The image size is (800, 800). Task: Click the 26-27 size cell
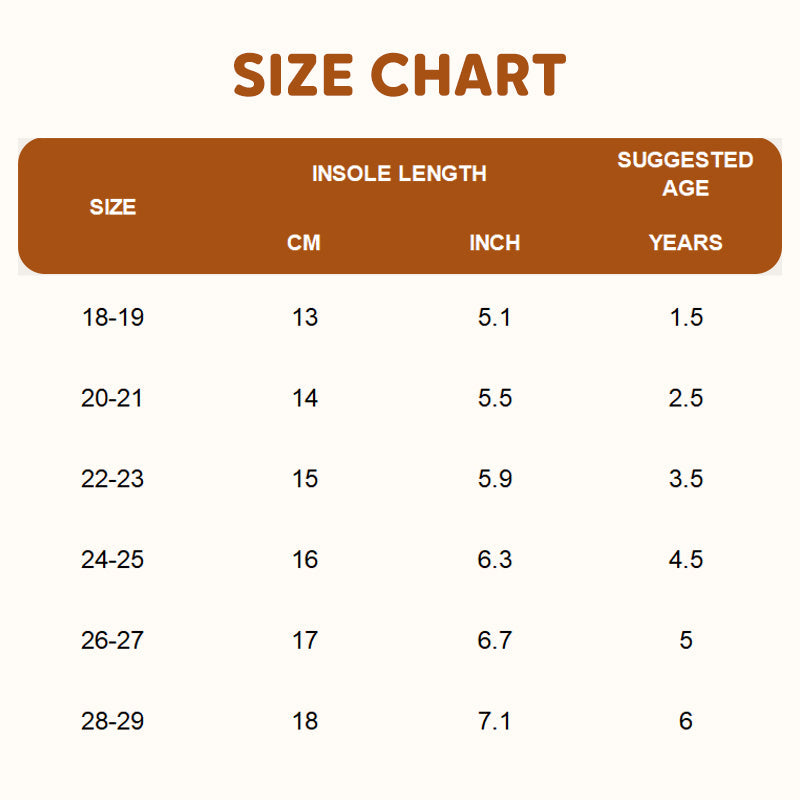(x=113, y=640)
